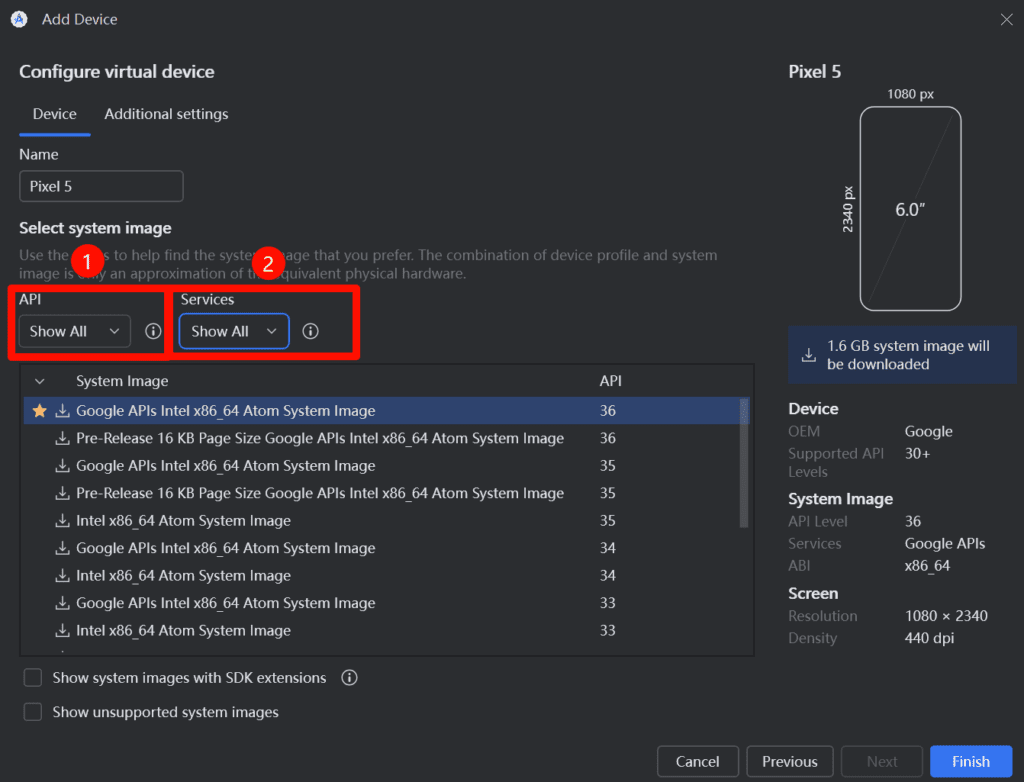
Task: Collapse the System Image table header chevron
Action: click(x=40, y=381)
